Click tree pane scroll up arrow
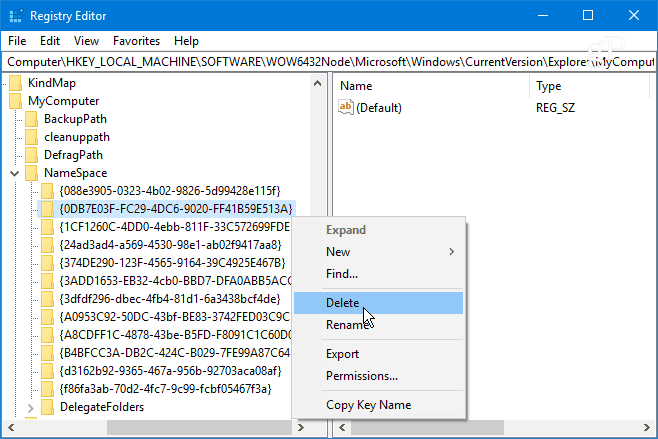The height and width of the screenshot is (439, 658). click(x=318, y=83)
